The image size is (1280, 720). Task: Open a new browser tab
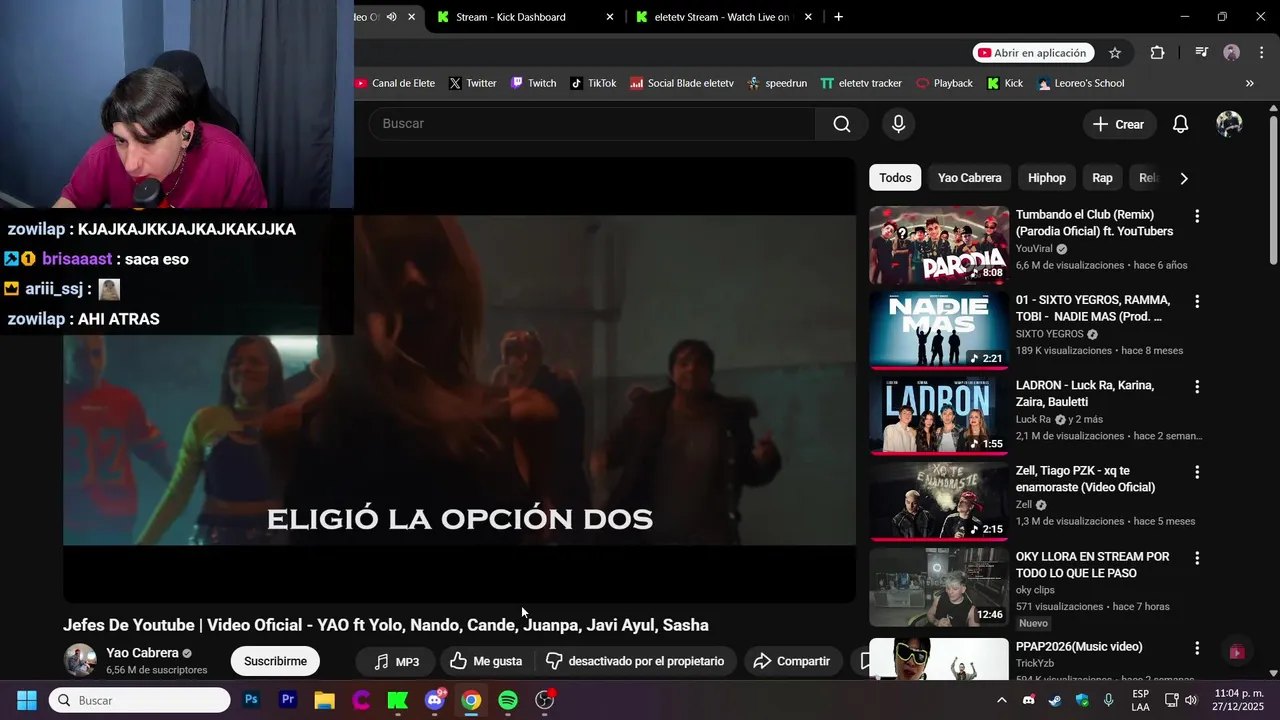pyautogui.click(x=838, y=17)
